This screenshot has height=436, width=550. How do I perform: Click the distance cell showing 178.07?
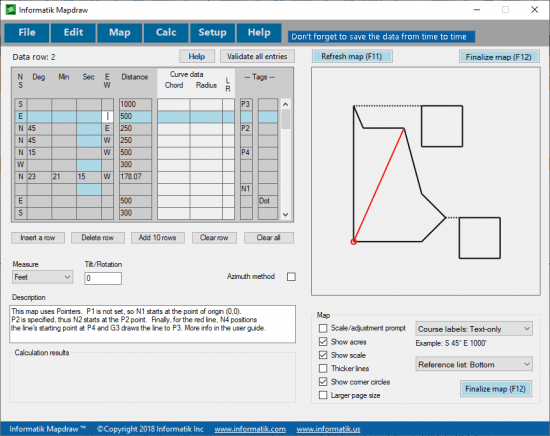(135, 176)
